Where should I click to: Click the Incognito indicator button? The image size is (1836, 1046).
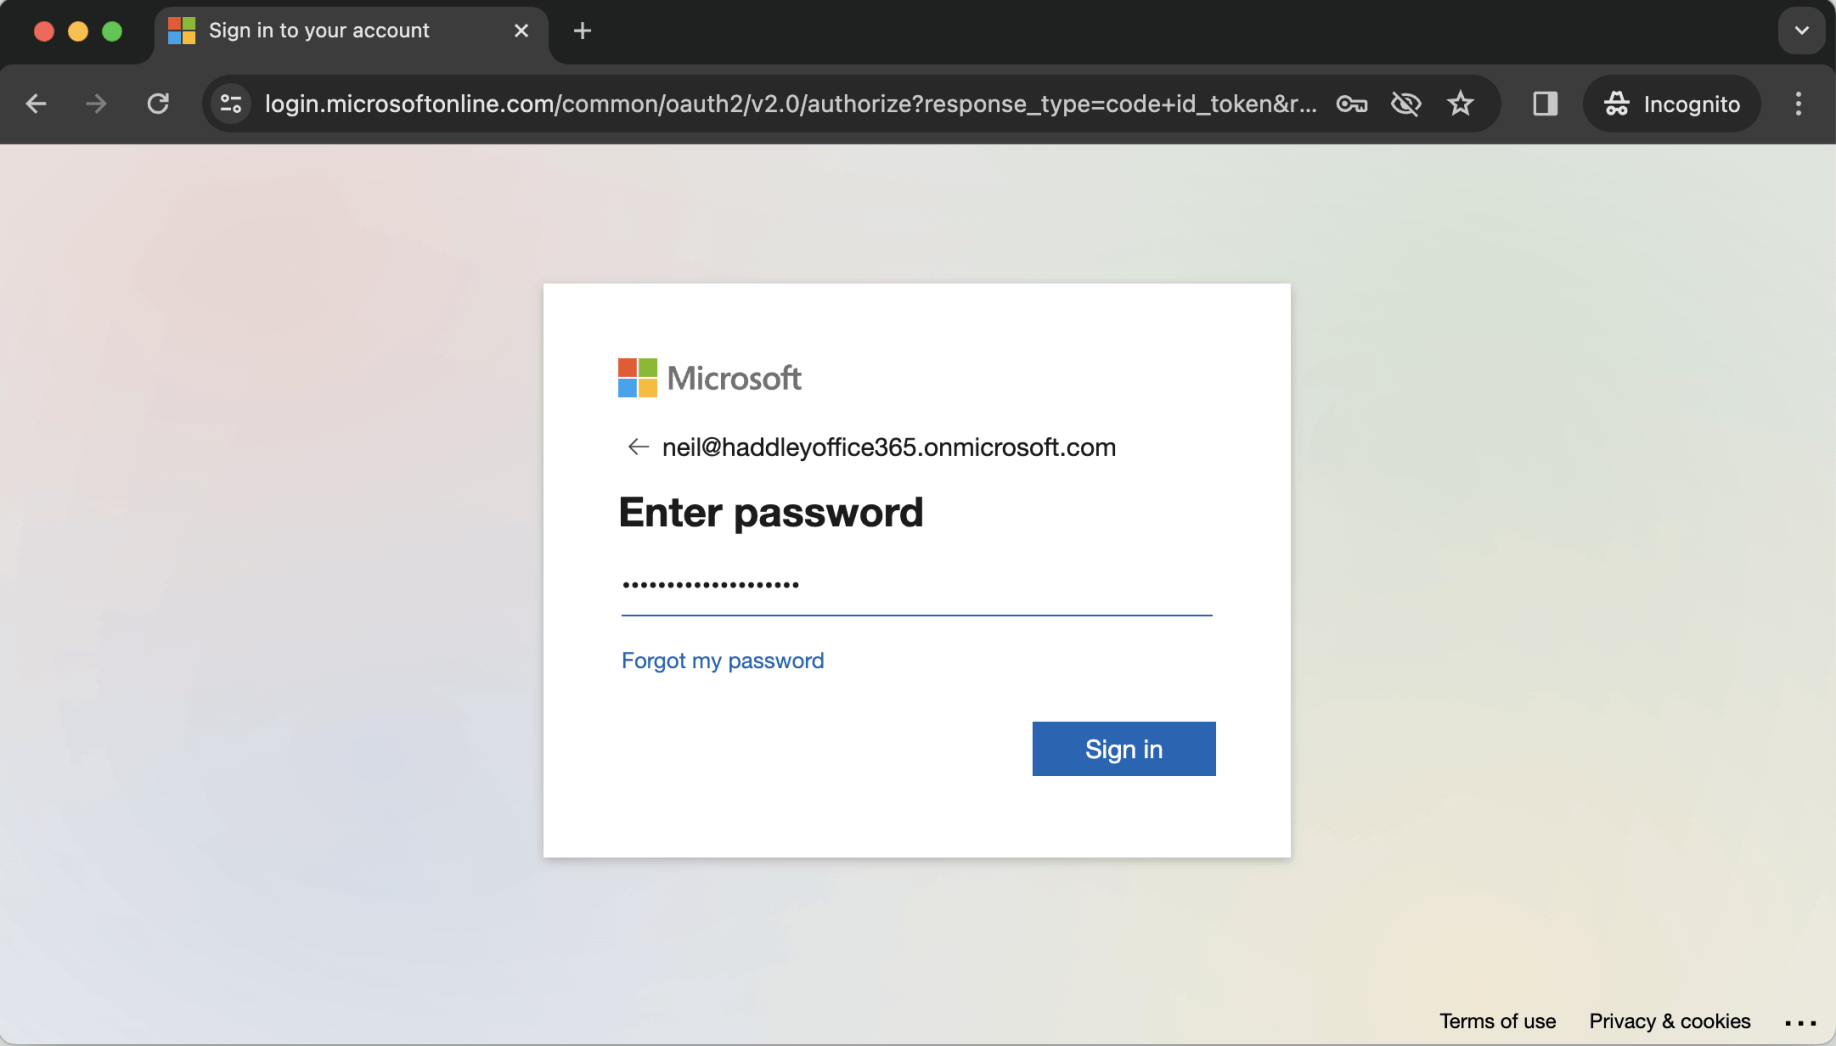pyautogui.click(x=1672, y=104)
